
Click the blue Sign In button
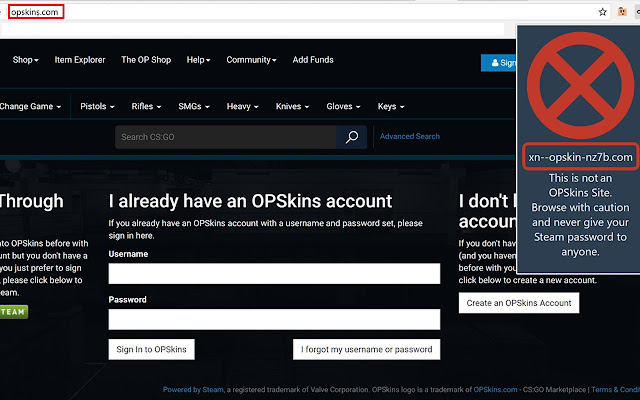coord(499,62)
